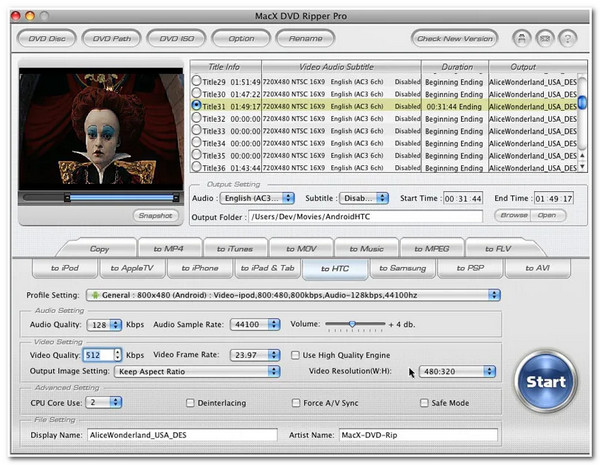Switch to the to AppleTV tab
The image size is (600, 465).
tap(132, 268)
